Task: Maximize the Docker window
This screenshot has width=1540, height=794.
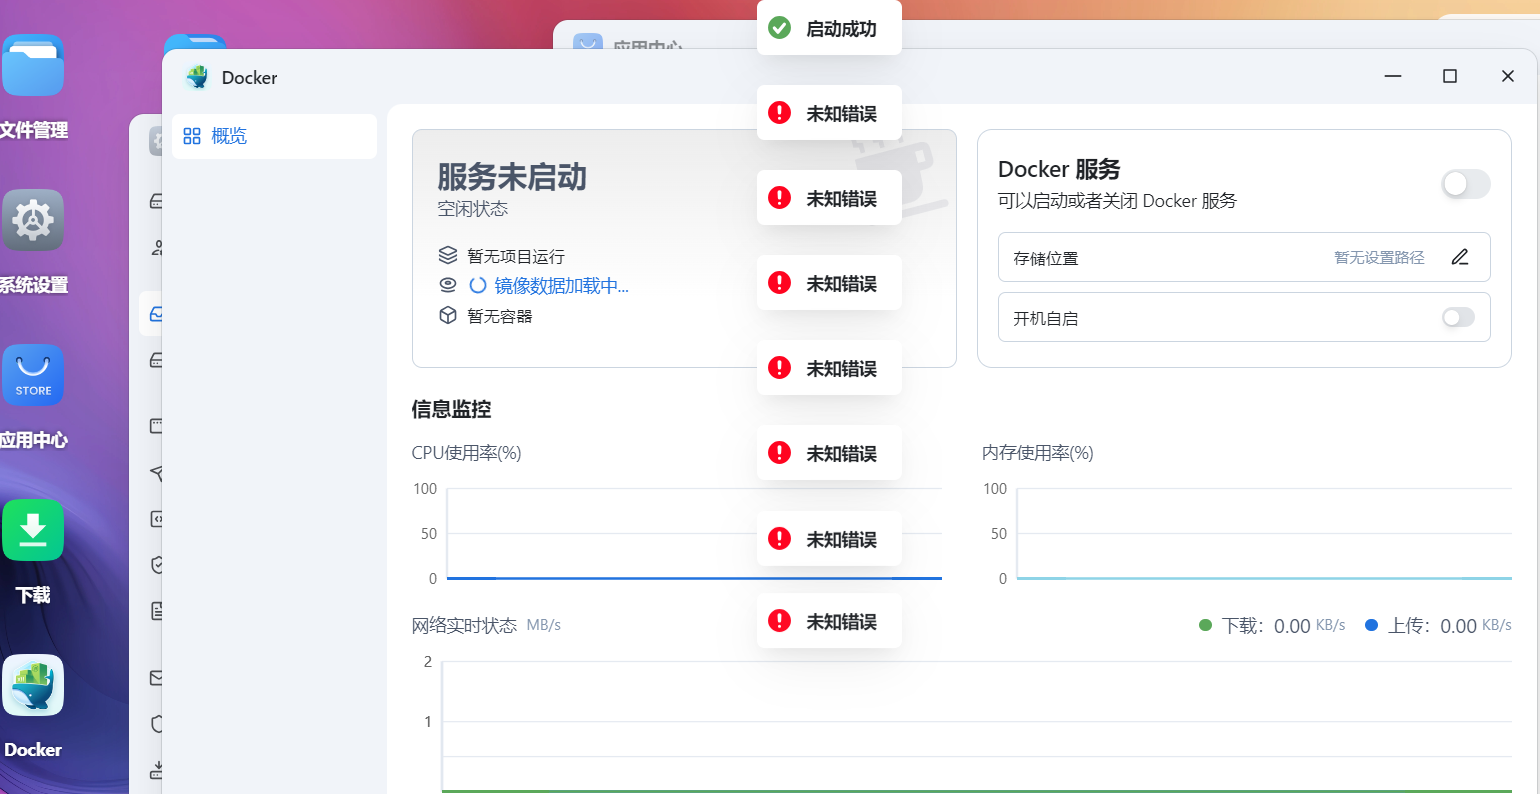Action: click(x=1449, y=77)
